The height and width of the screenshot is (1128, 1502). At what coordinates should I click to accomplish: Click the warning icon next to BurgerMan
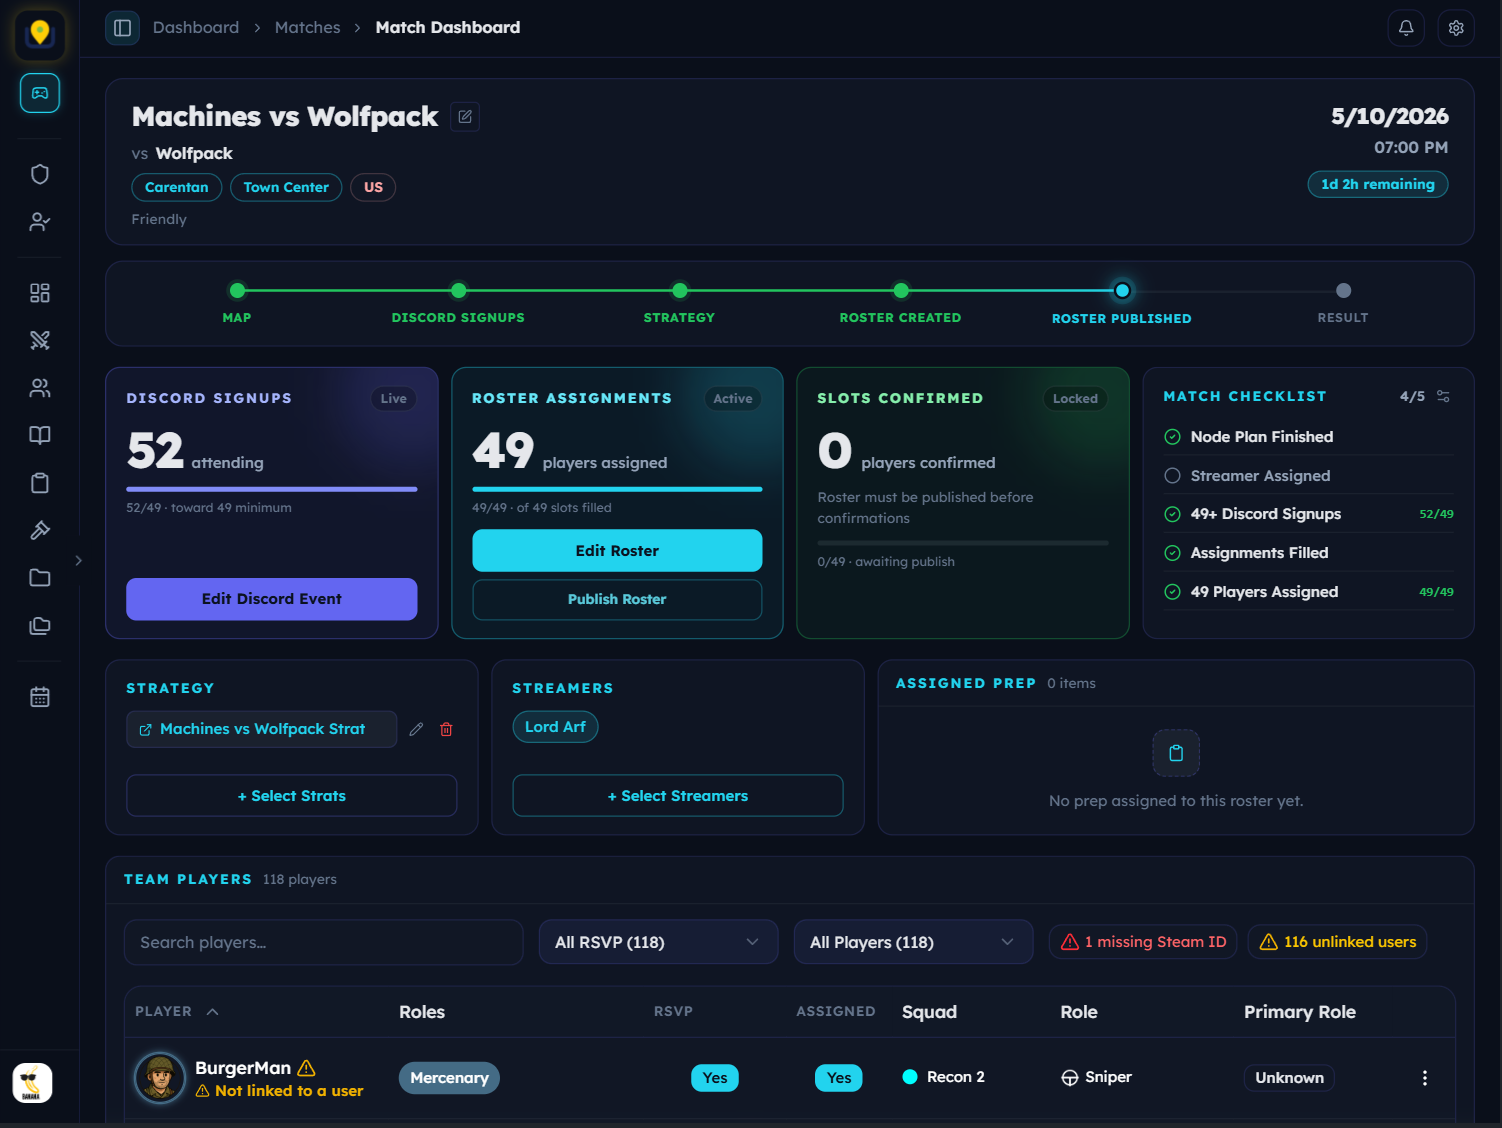(x=307, y=1068)
